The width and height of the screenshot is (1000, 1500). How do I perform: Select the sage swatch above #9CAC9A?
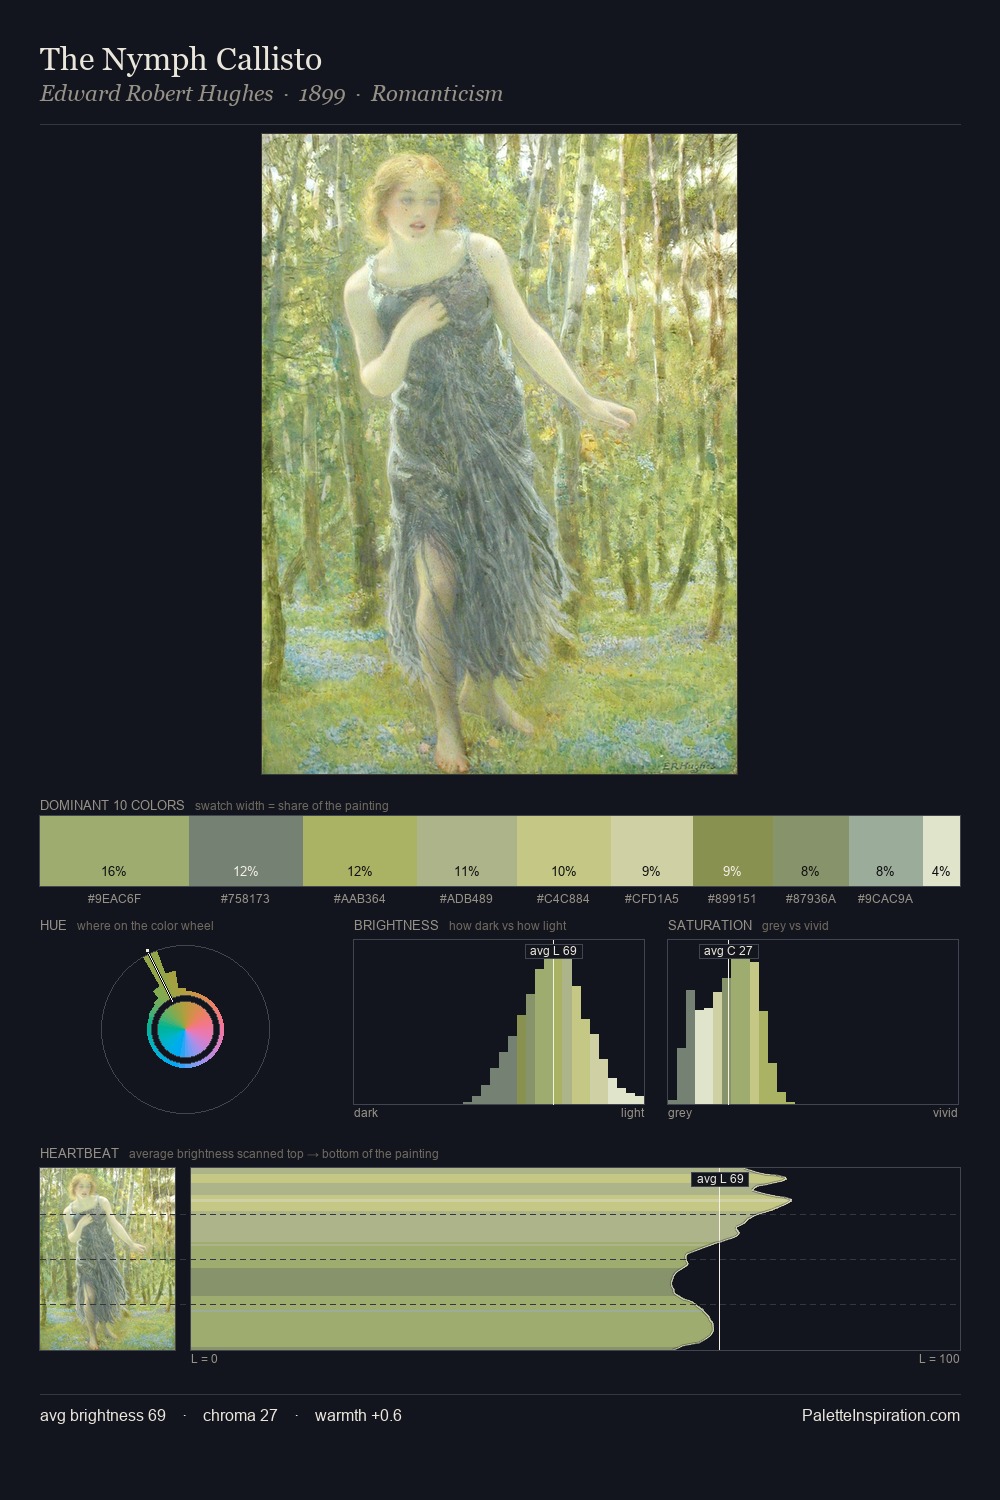pos(886,851)
